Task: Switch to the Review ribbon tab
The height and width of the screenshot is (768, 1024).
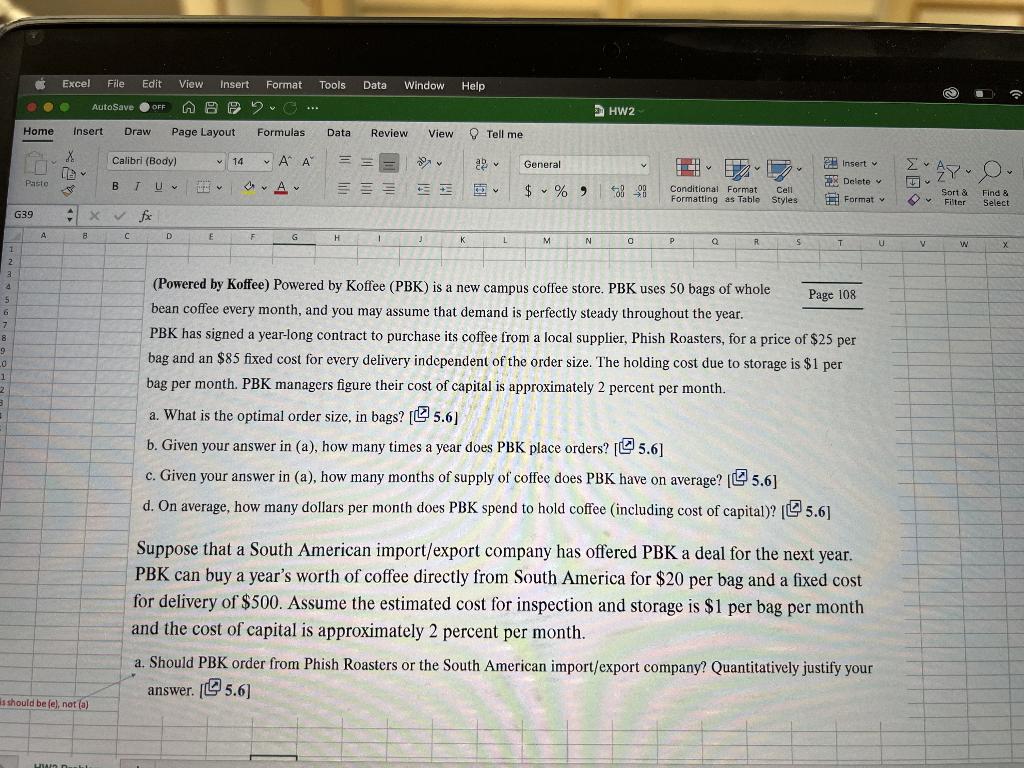Action: click(x=389, y=133)
